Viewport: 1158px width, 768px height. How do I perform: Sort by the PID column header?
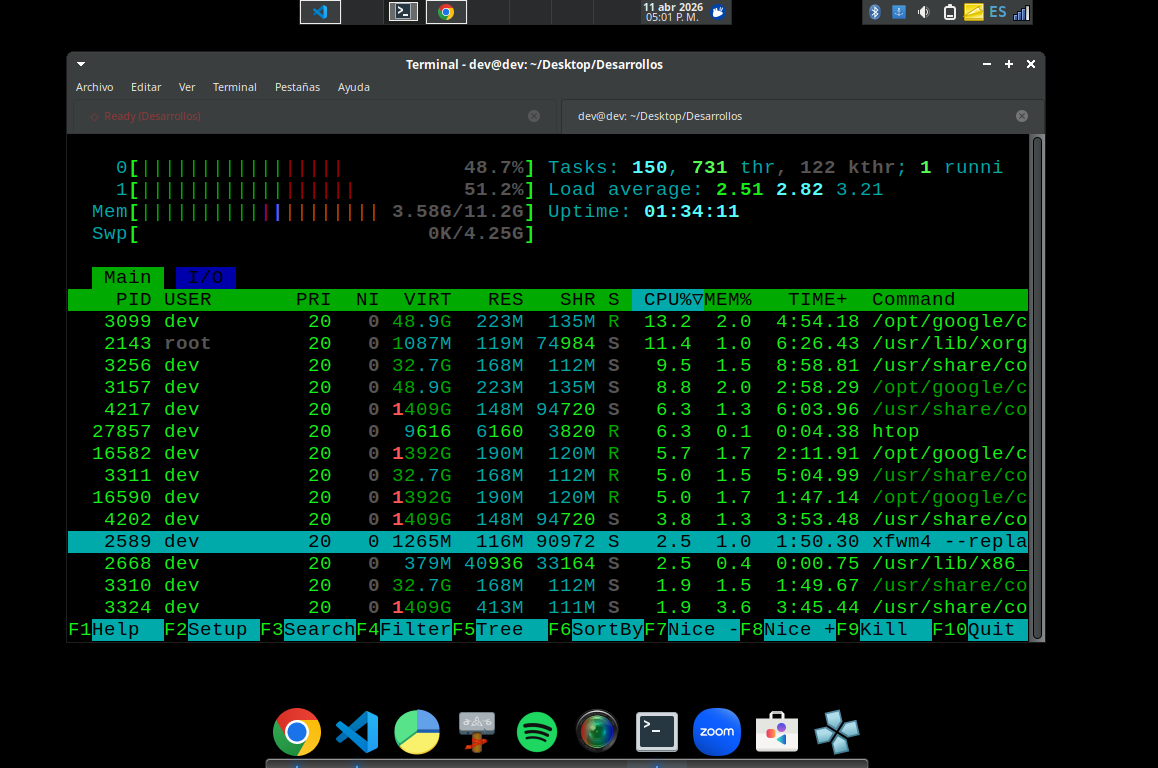coord(134,300)
